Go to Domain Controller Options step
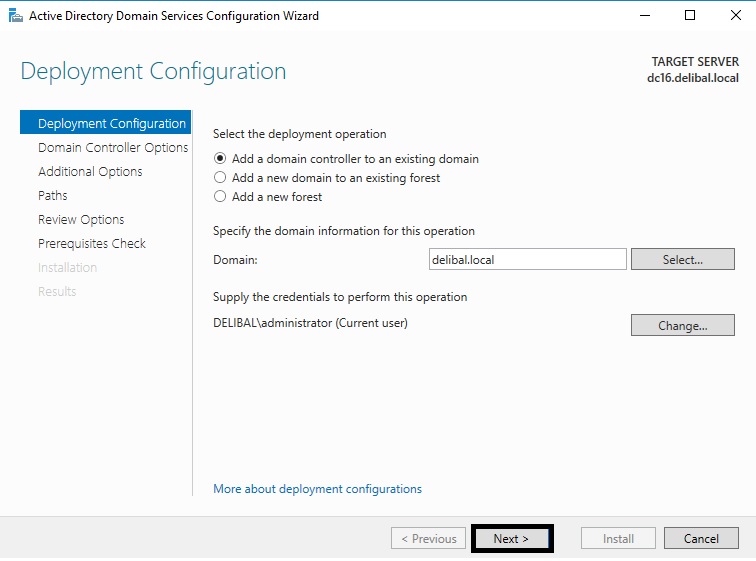This screenshot has width=756, height=561. (112, 148)
